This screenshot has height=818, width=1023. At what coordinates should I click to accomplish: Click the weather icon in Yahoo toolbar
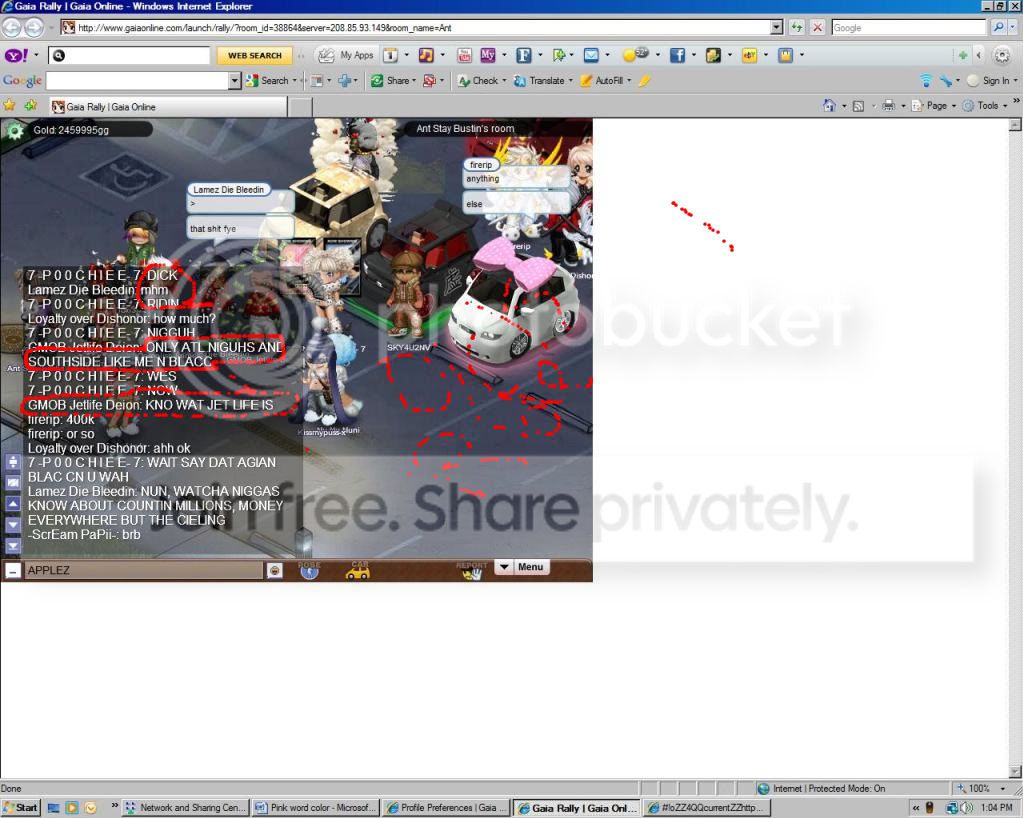point(635,55)
